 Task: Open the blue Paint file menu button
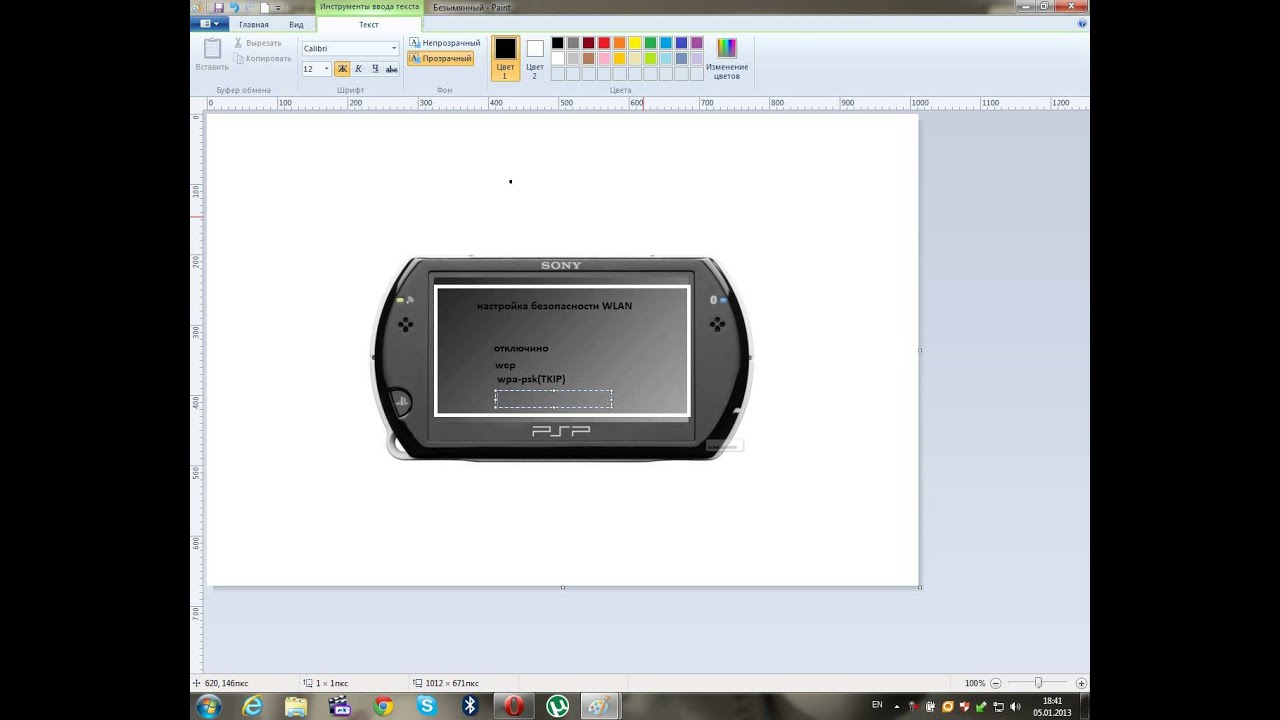coord(210,24)
